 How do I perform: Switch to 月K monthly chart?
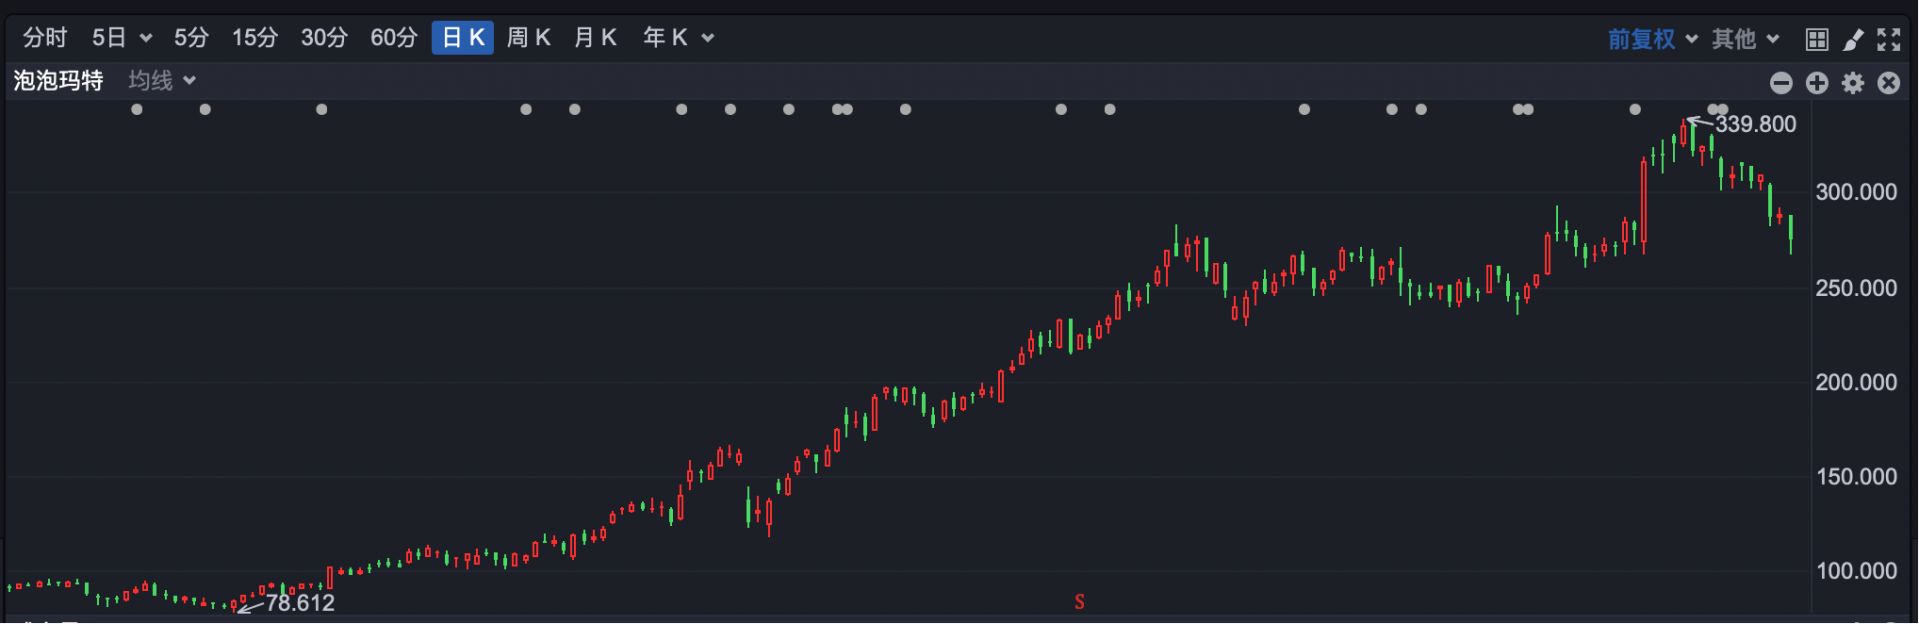595,38
